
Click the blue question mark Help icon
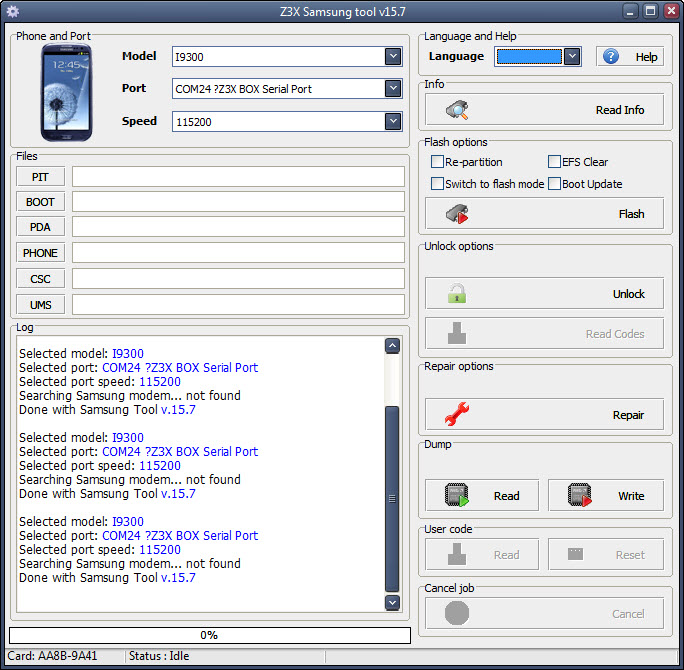(611, 56)
